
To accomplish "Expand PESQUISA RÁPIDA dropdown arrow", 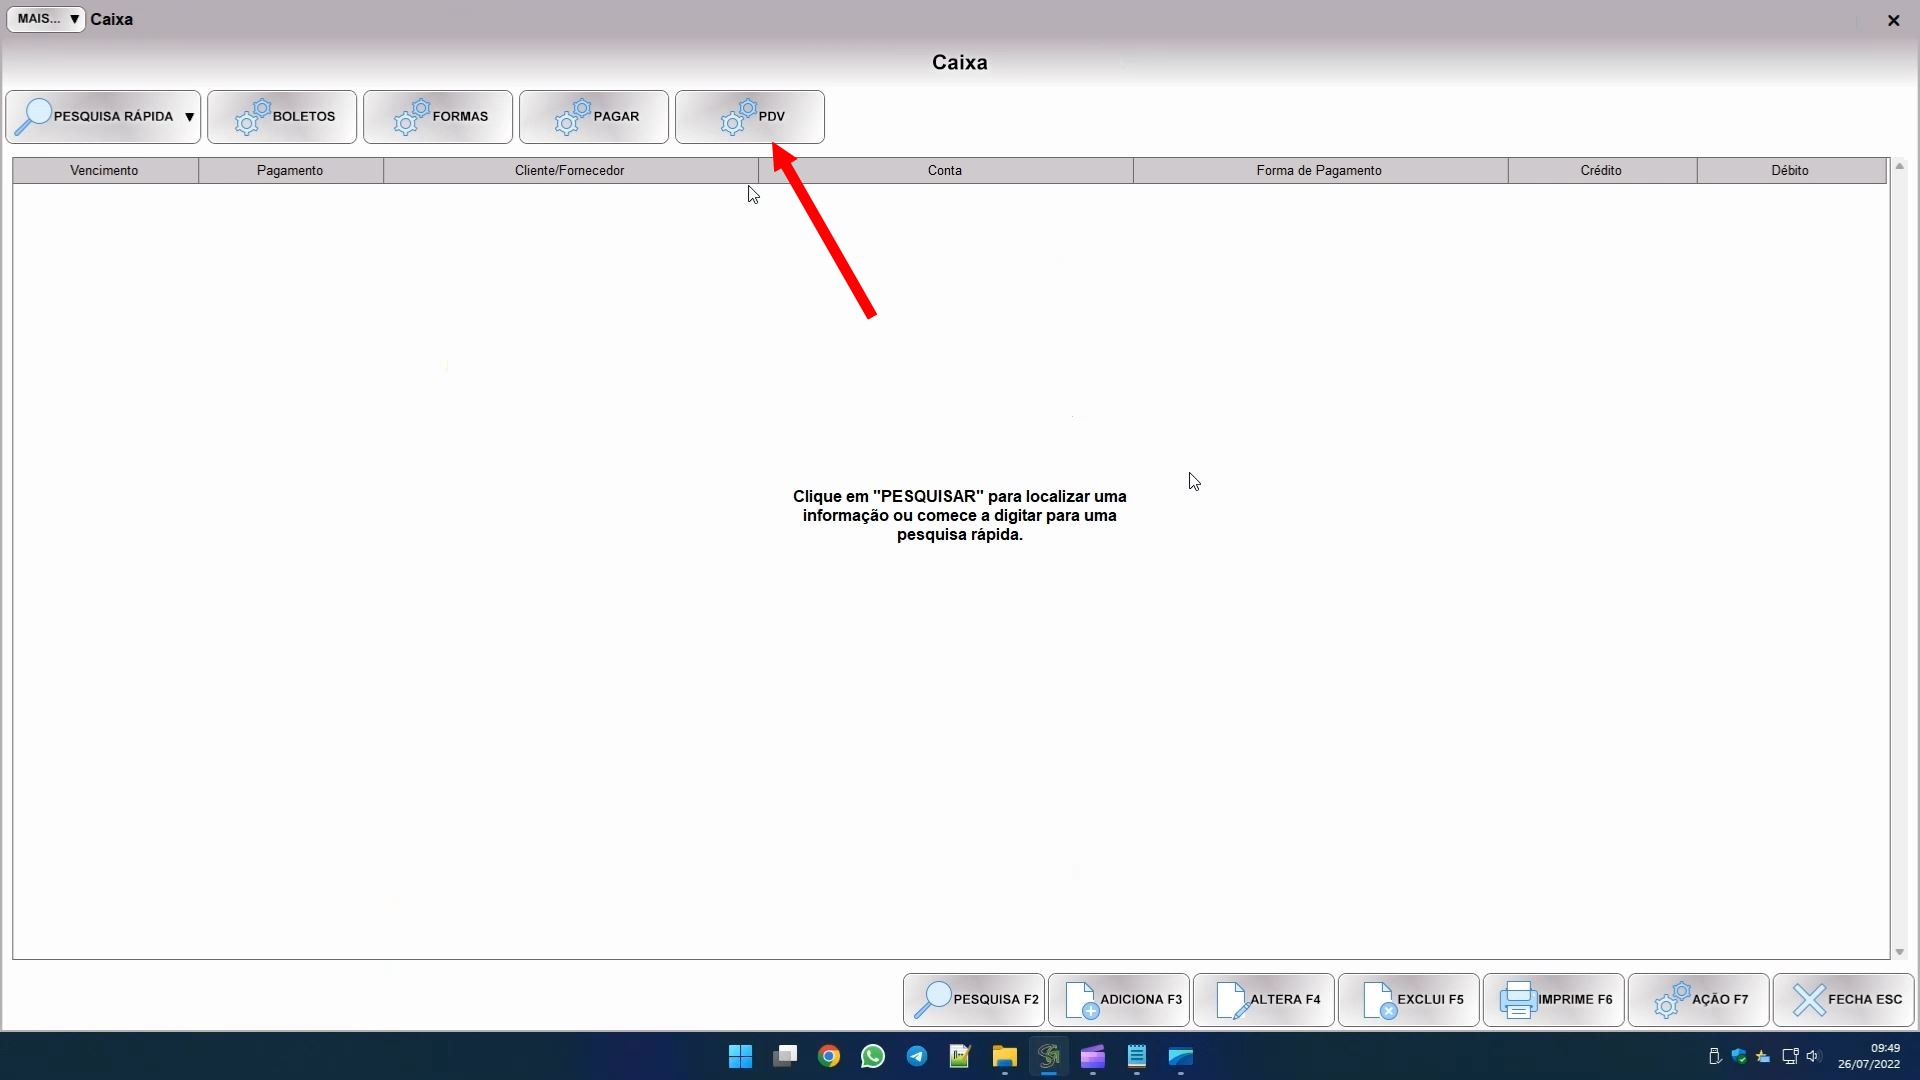I will click(x=189, y=117).
